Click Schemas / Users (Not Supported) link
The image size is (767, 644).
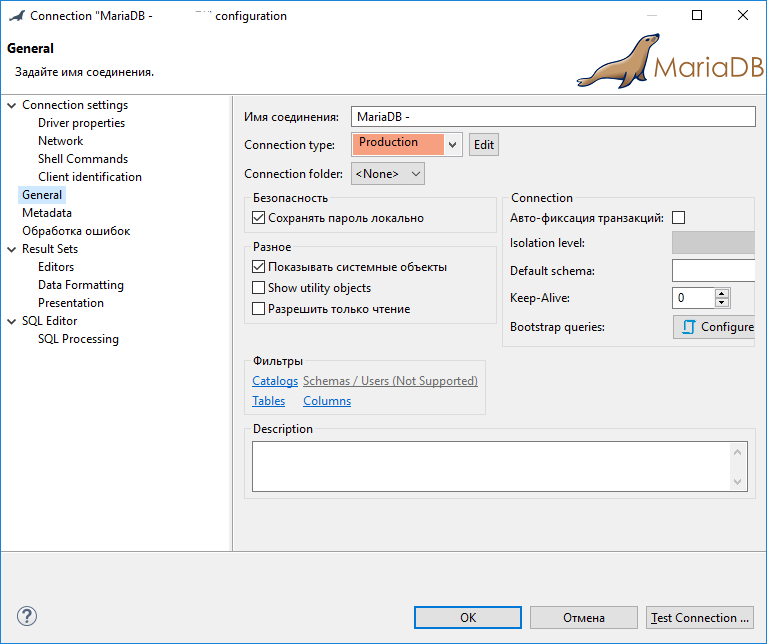(390, 380)
